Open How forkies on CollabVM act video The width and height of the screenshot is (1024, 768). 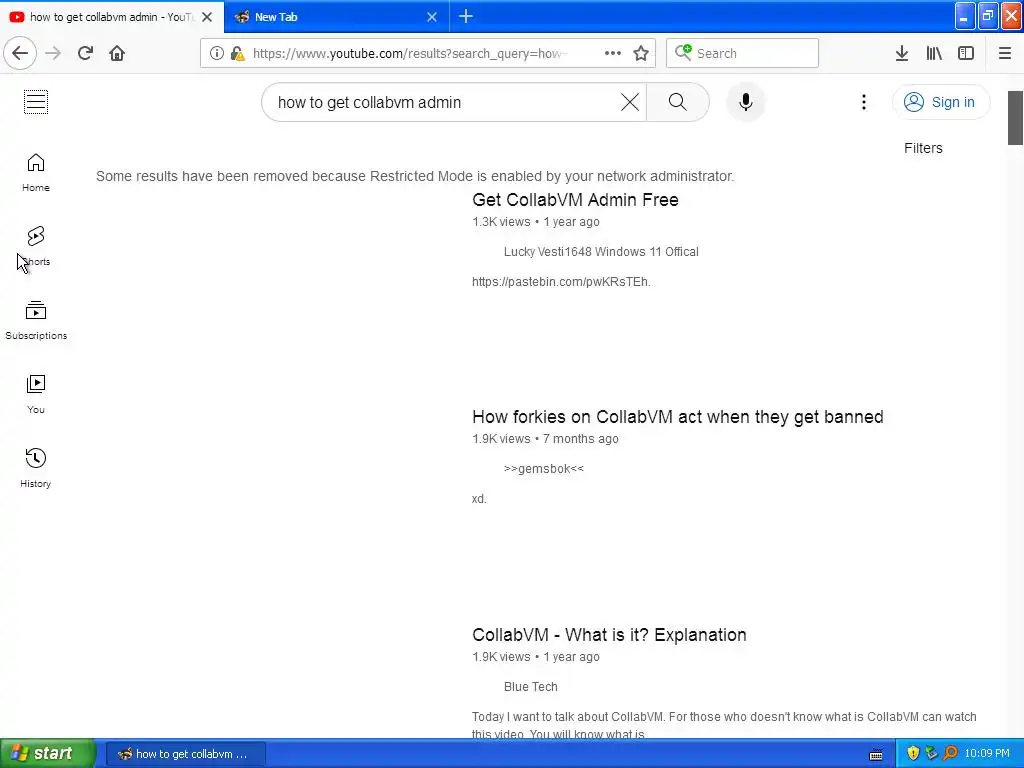click(x=678, y=417)
